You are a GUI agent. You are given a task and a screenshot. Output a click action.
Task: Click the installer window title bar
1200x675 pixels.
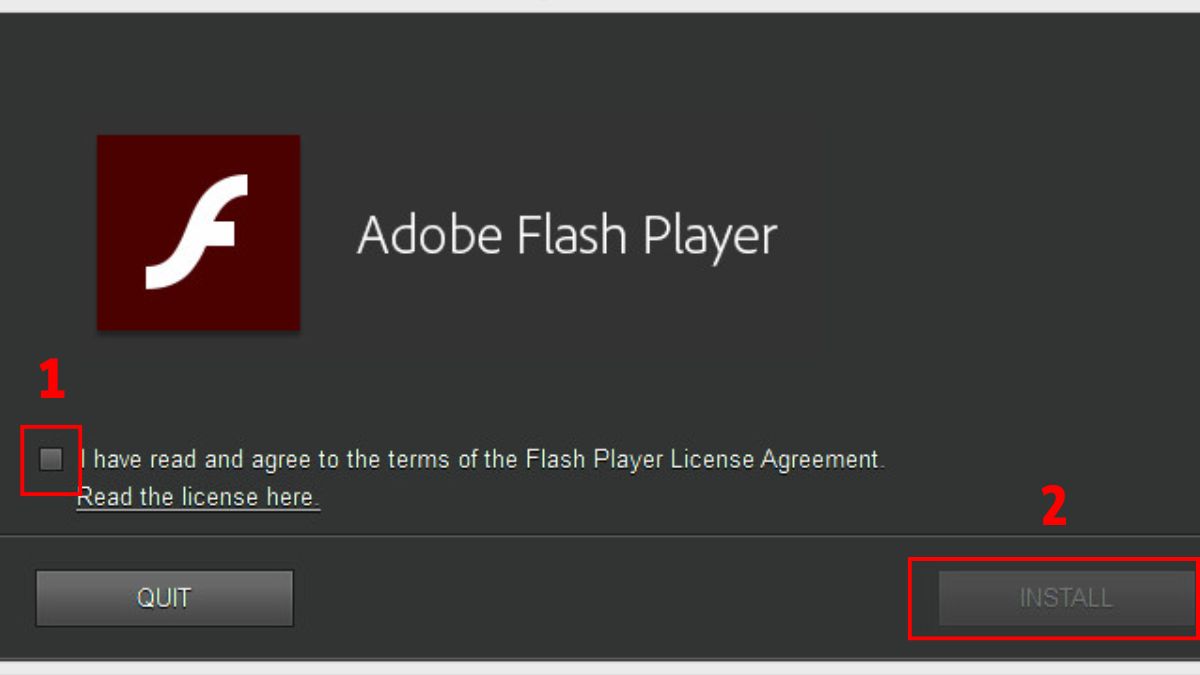pyautogui.click(x=600, y=5)
